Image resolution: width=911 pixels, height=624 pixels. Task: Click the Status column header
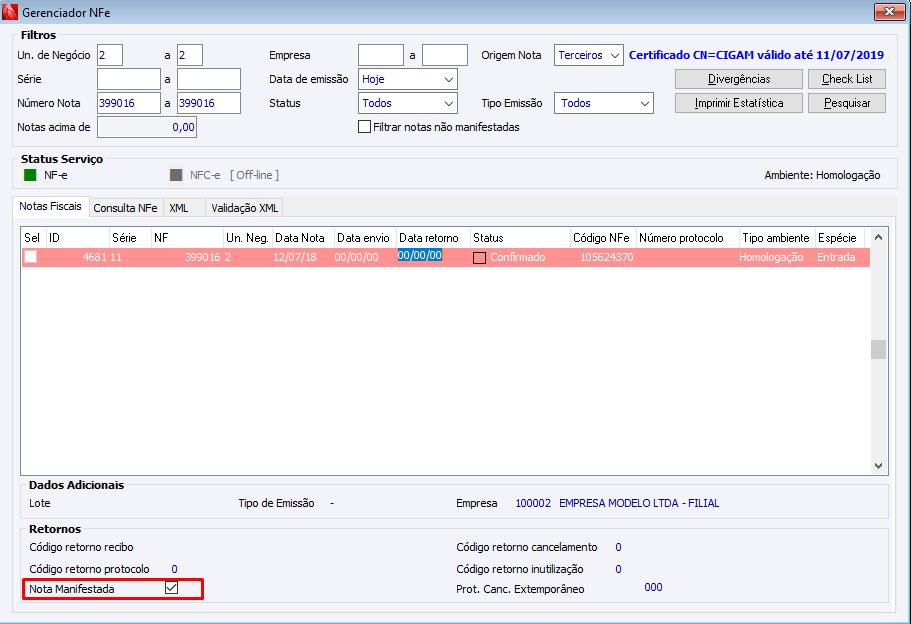pos(520,238)
